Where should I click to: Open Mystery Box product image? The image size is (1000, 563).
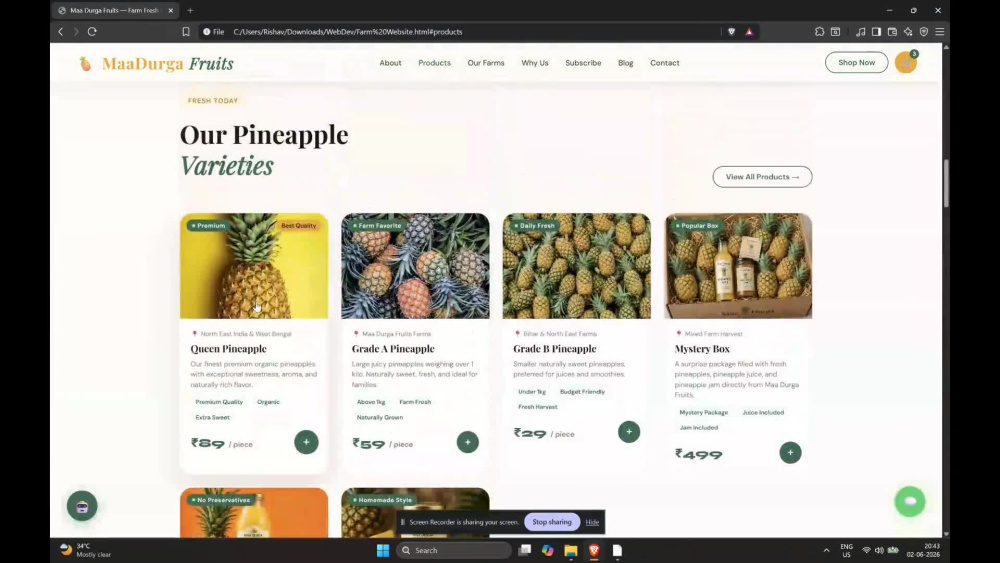[738, 266]
